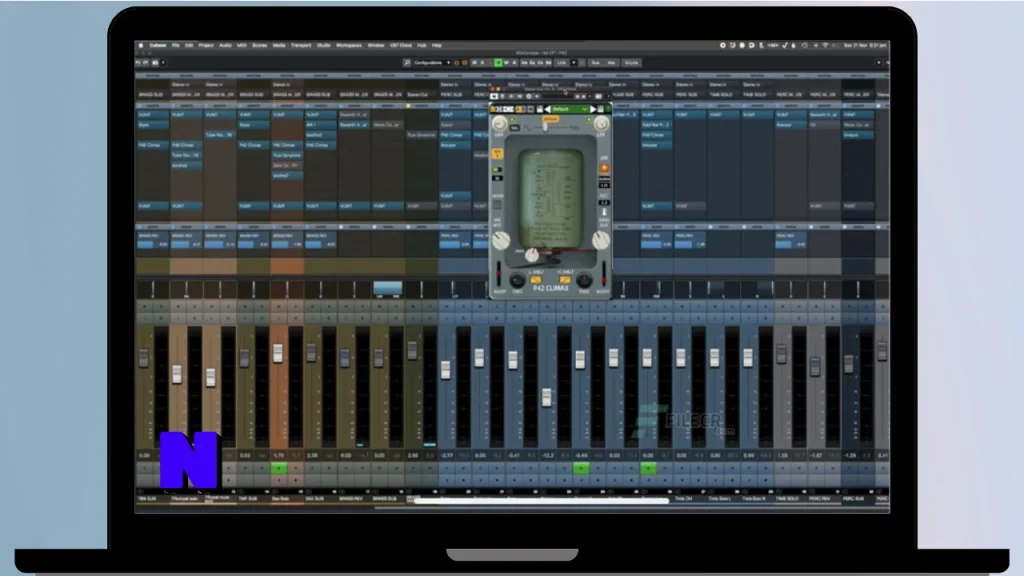Click the left BOOST slider in P42 Climax
The width and height of the screenshot is (1024, 576).
(x=499, y=274)
